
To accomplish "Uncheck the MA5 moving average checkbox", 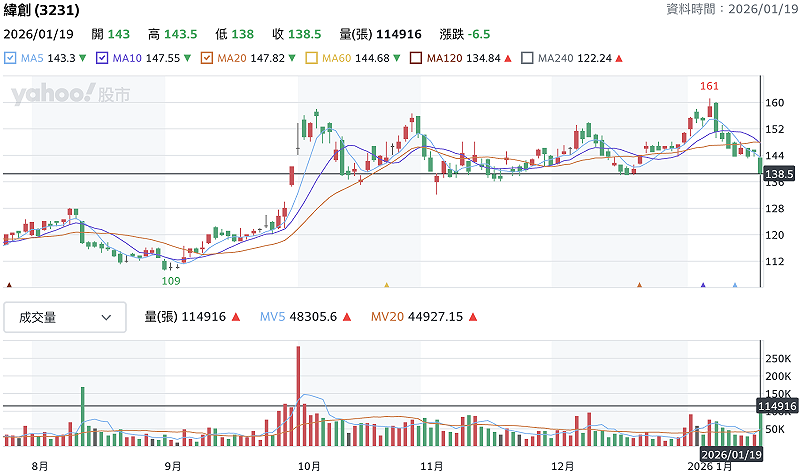I will pyautogui.click(x=11, y=58).
